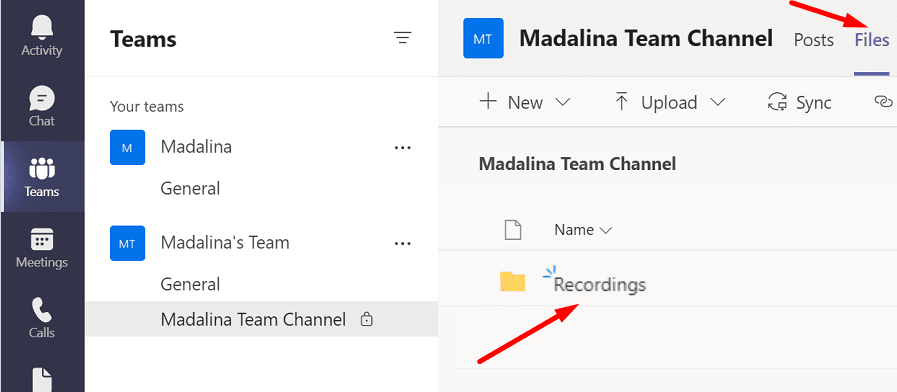Open the Madalina team entry
The height and width of the screenshot is (392, 897).
196,147
